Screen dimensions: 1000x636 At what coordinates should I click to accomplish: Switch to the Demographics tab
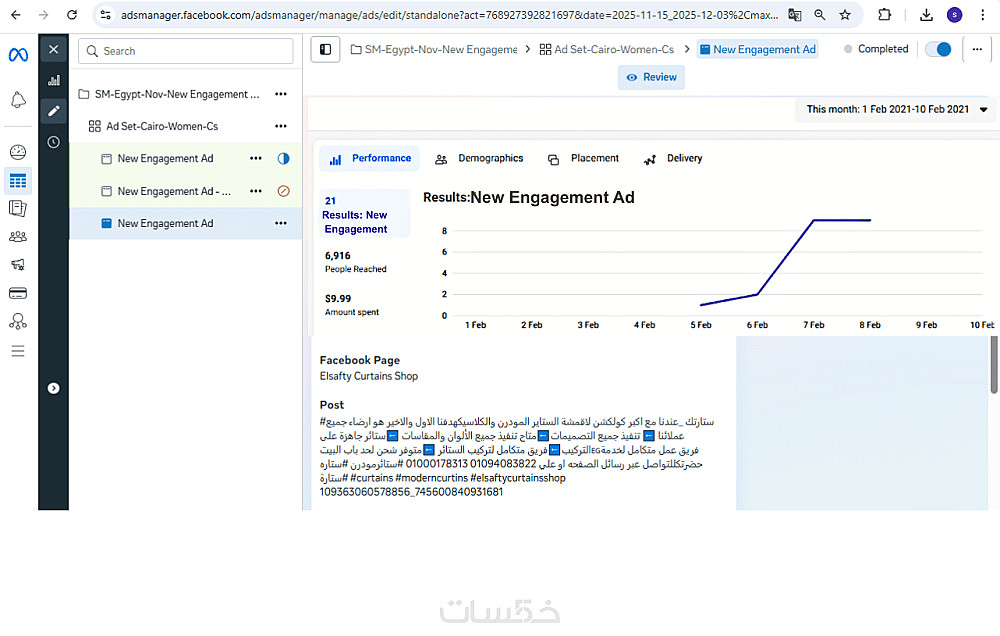[x=479, y=158]
